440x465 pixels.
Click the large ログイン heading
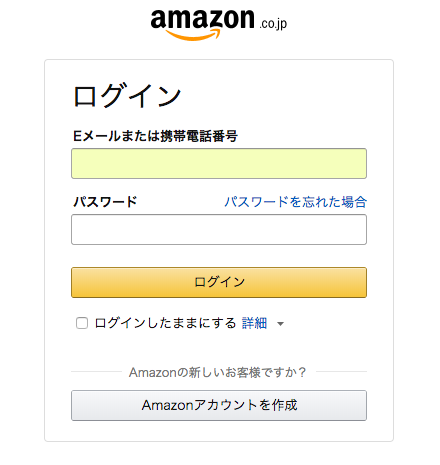point(127,96)
